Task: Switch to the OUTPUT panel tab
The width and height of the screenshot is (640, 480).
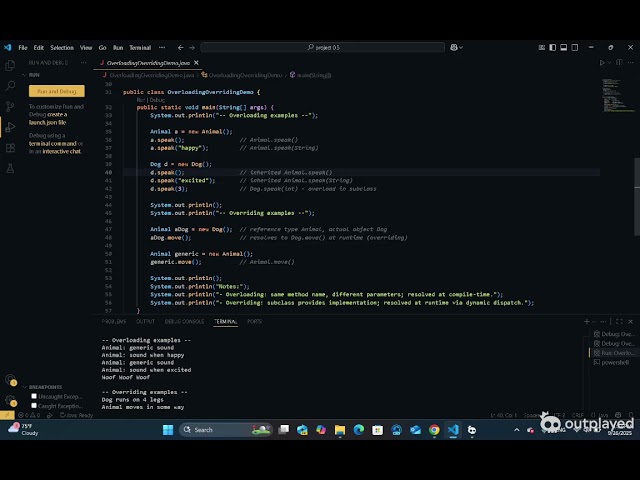Action: tap(145, 322)
